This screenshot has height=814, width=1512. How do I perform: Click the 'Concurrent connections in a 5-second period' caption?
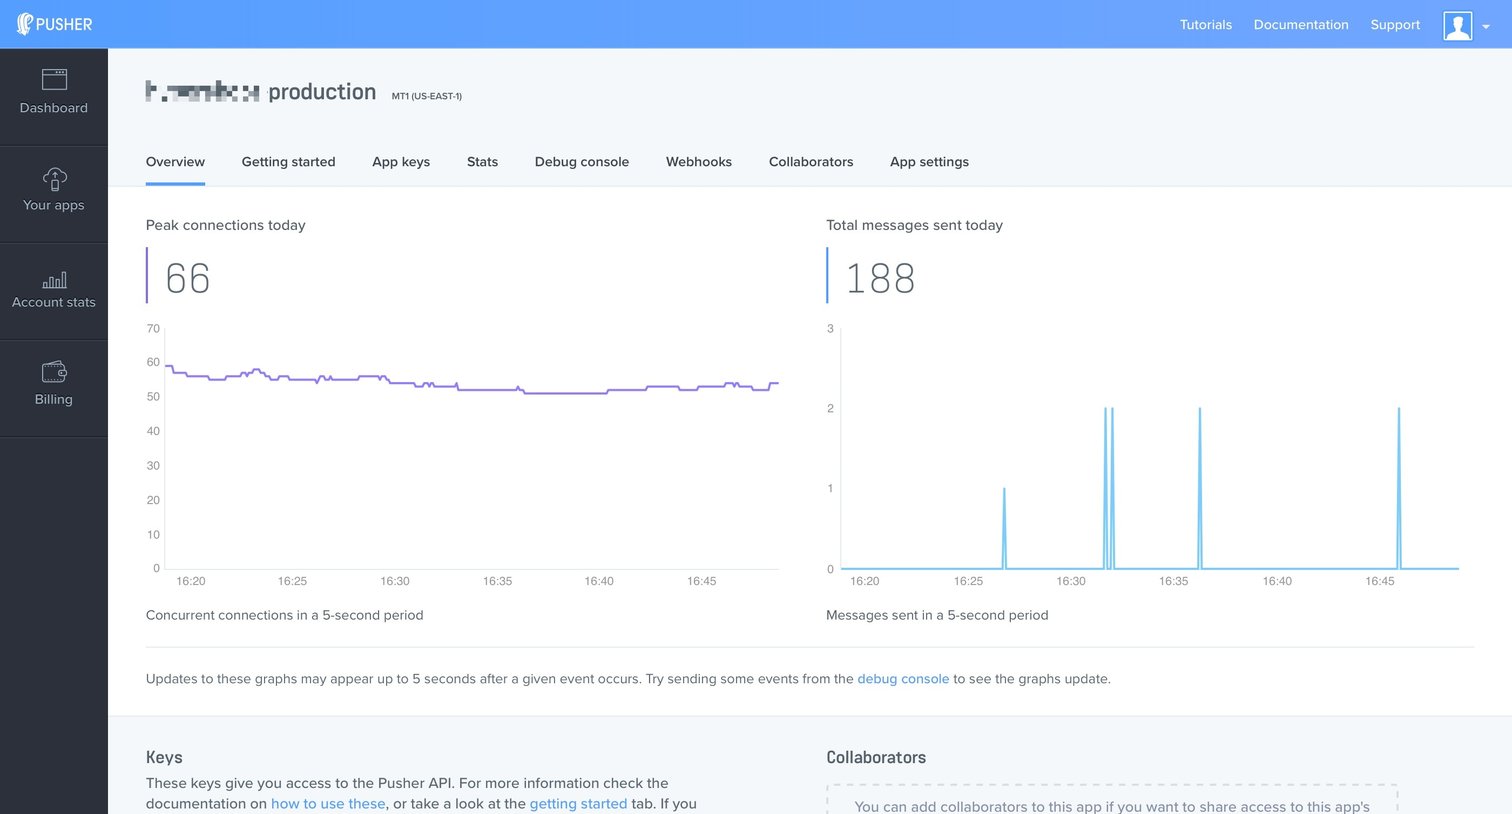point(285,615)
